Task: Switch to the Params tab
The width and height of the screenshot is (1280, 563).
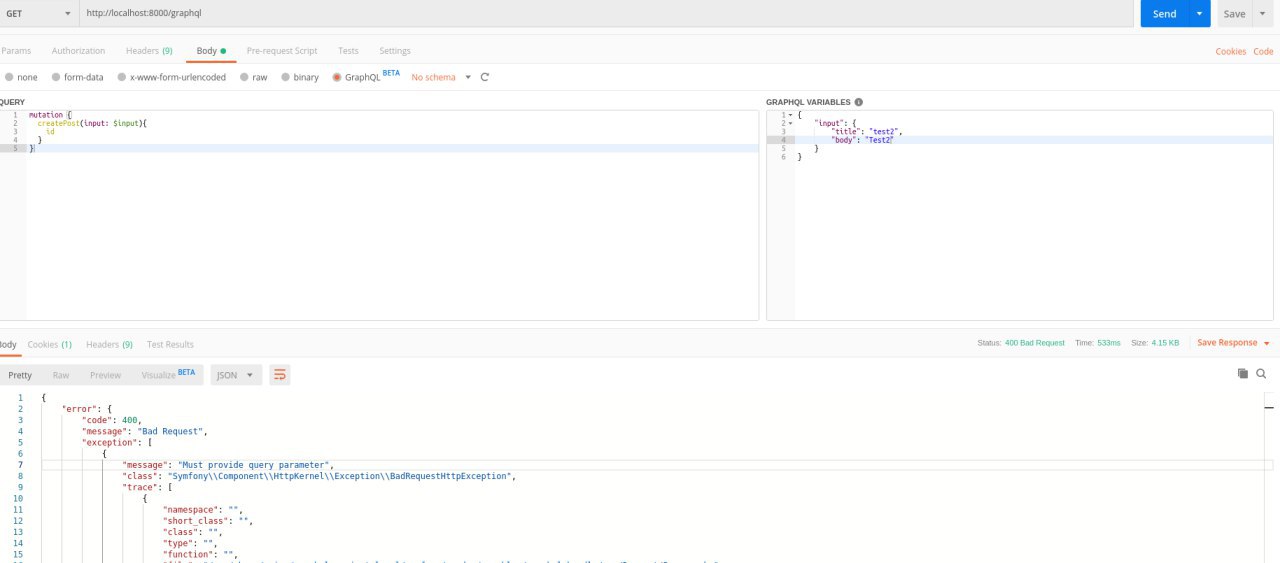Action: pos(16,50)
